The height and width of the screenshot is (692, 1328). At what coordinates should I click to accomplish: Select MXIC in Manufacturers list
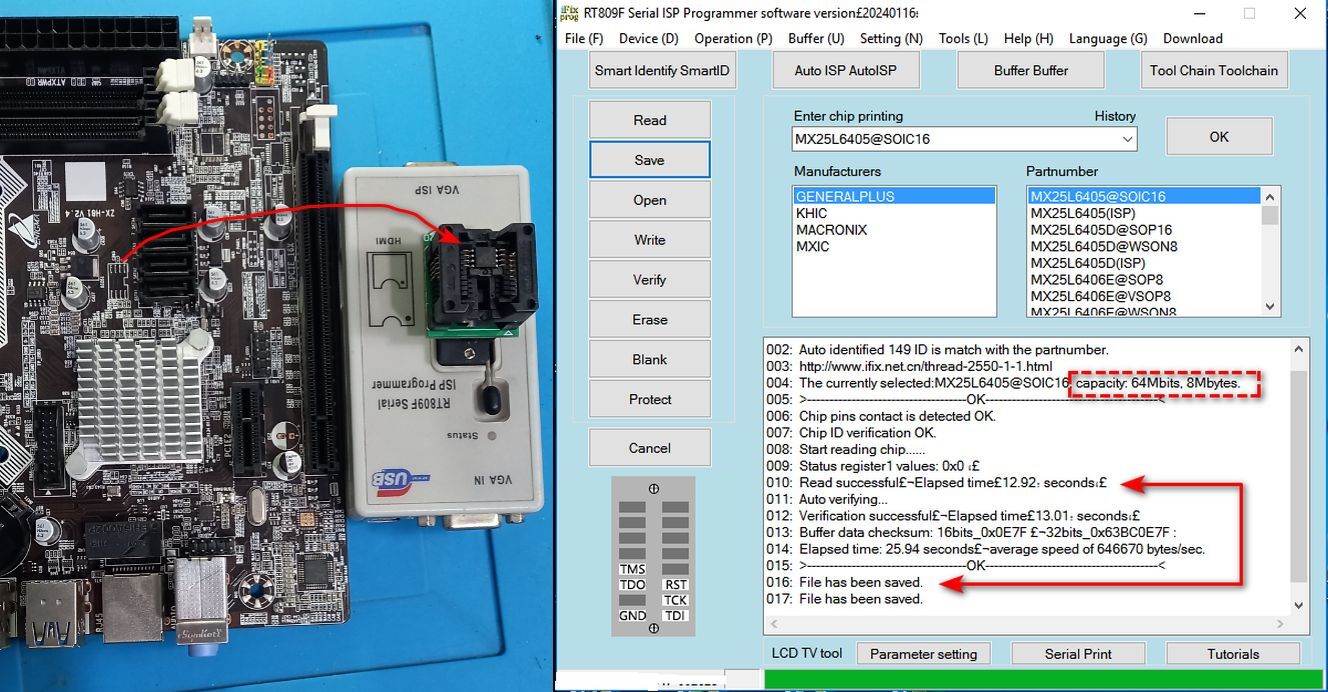point(894,247)
